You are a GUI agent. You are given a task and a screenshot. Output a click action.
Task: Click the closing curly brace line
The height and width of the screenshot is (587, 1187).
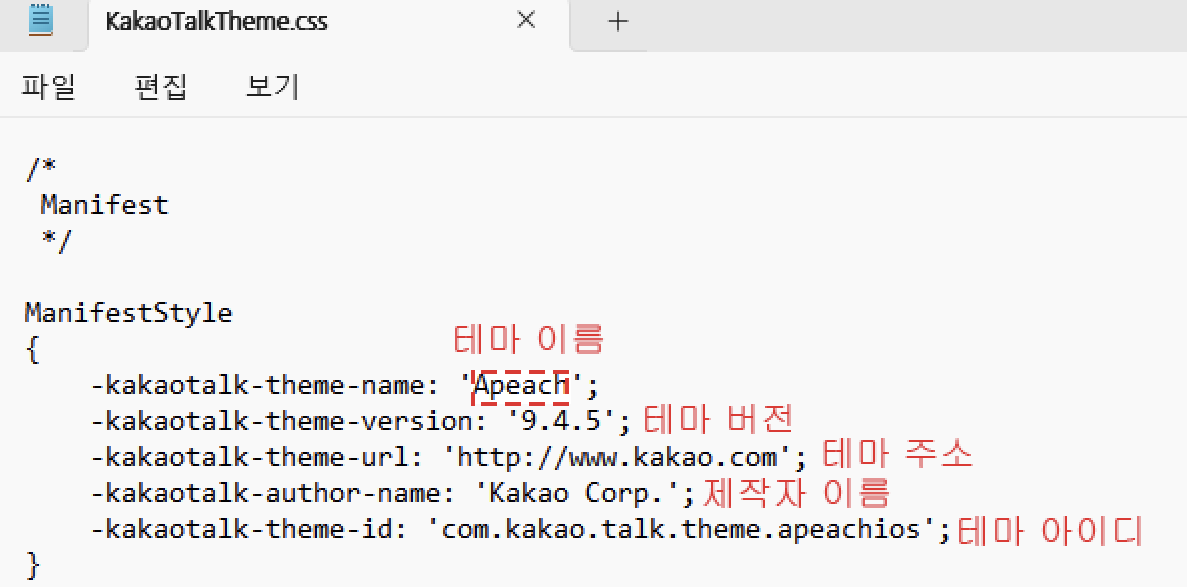tap(32, 564)
